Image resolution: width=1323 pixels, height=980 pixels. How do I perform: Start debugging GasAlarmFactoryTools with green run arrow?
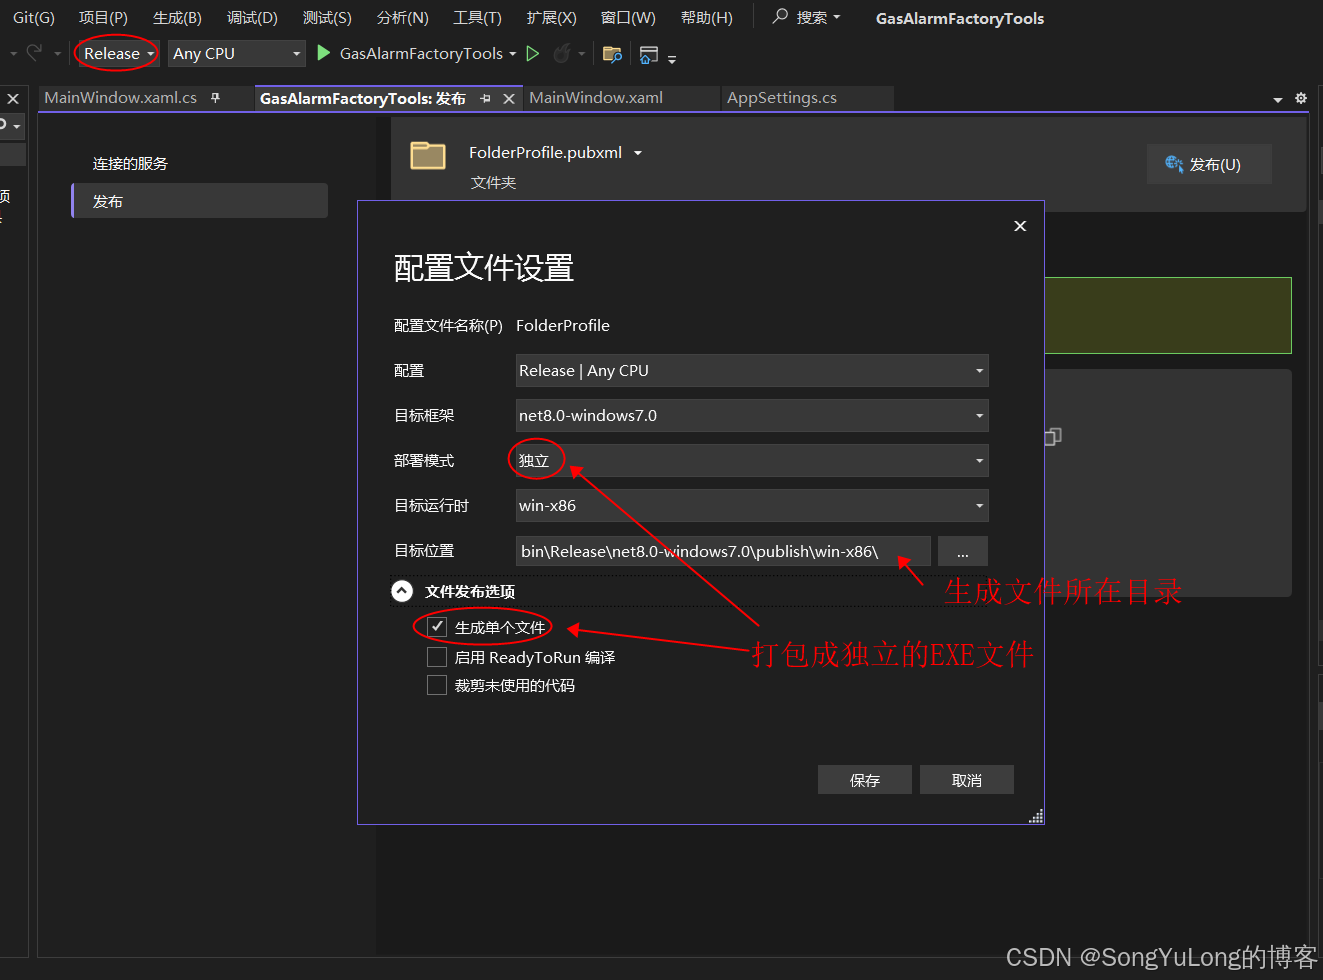click(323, 53)
